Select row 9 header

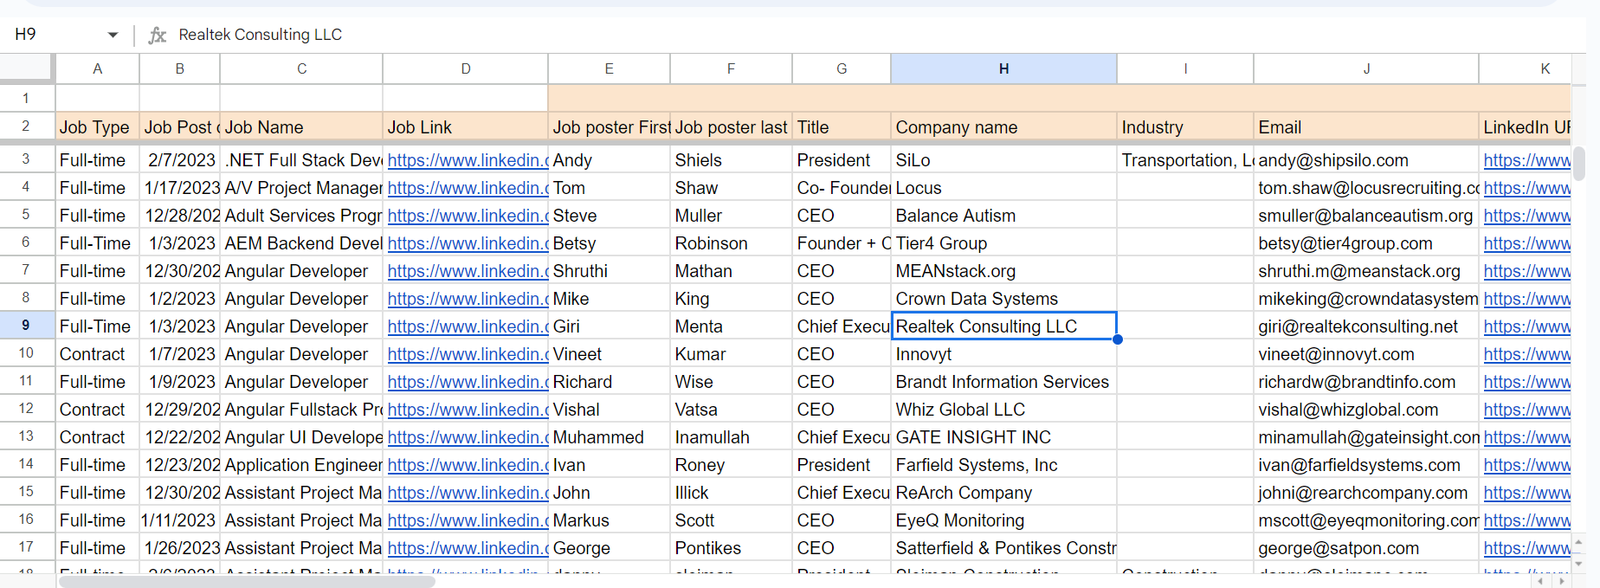pos(26,326)
